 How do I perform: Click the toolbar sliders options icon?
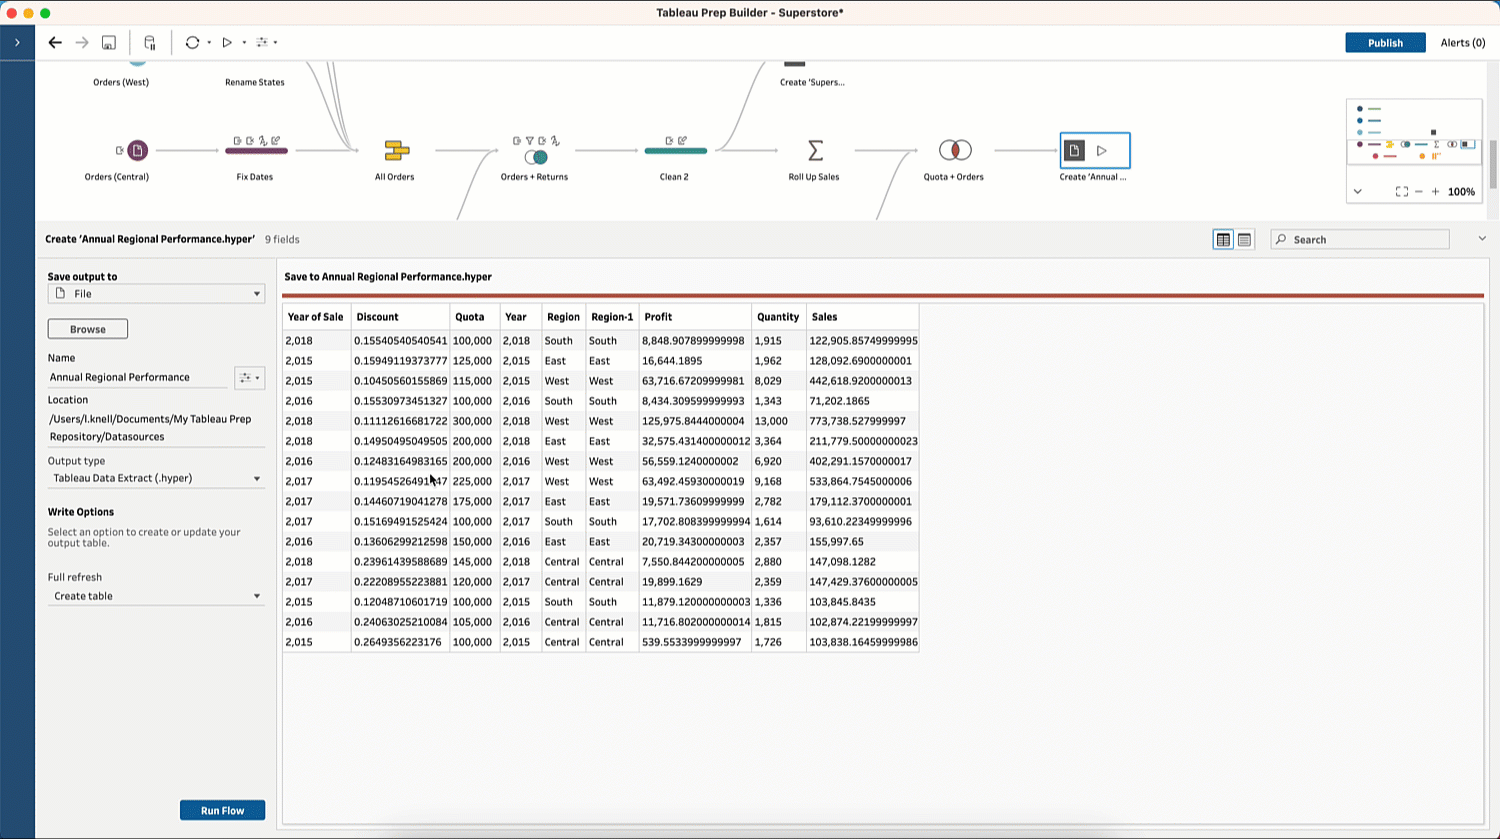click(262, 42)
